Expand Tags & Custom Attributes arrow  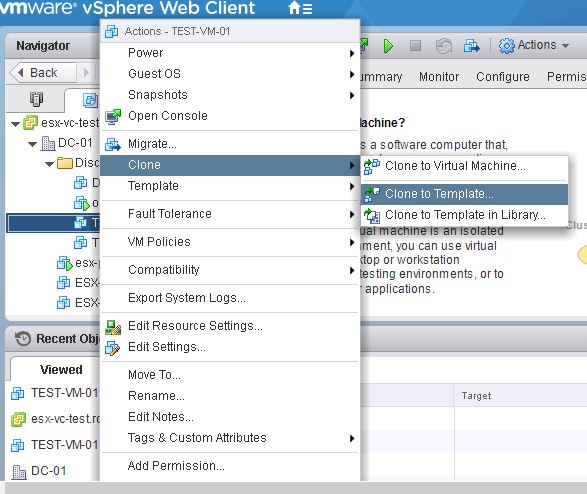[x=352, y=438]
